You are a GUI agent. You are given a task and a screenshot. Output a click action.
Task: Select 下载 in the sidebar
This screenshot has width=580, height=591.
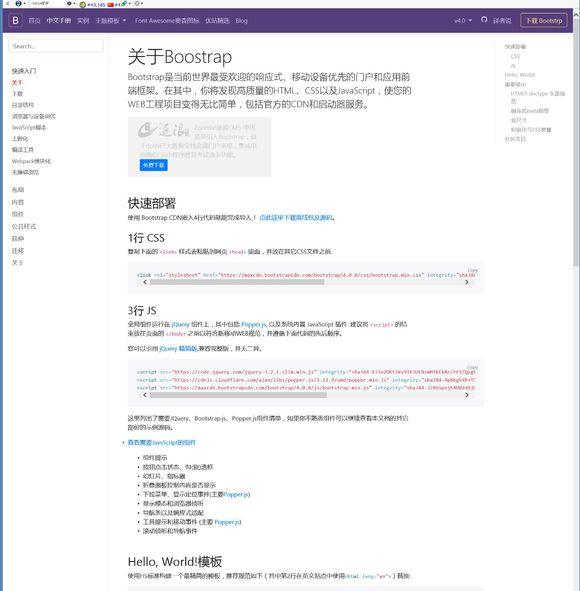(17, 93)
